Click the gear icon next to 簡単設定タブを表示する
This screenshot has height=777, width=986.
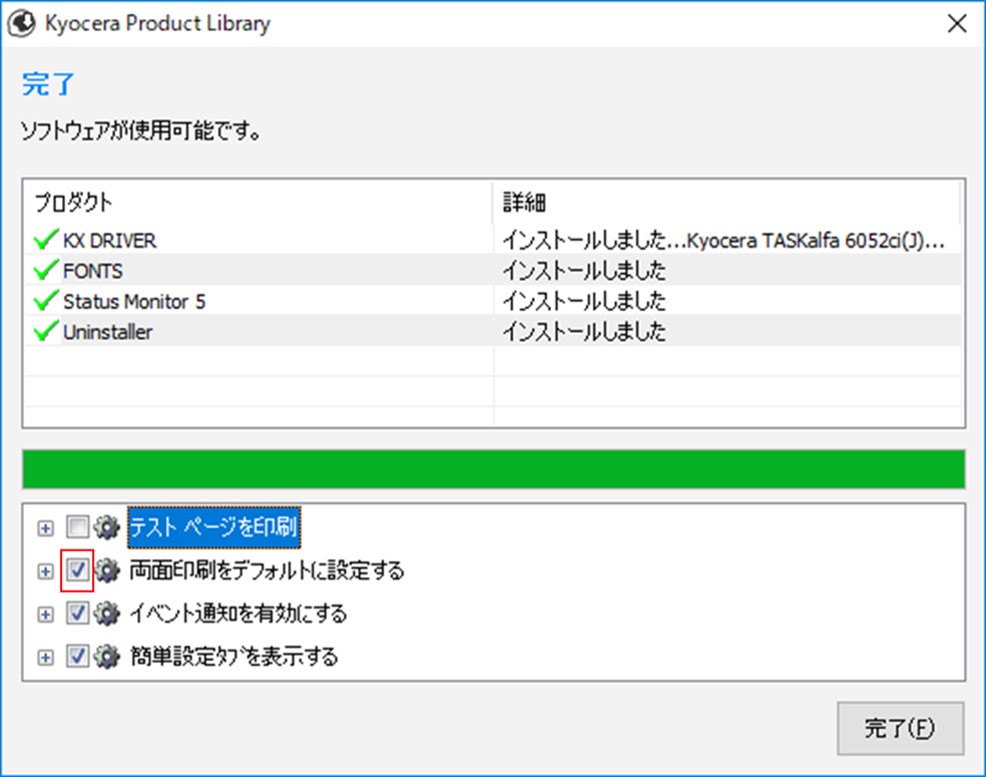107,656
